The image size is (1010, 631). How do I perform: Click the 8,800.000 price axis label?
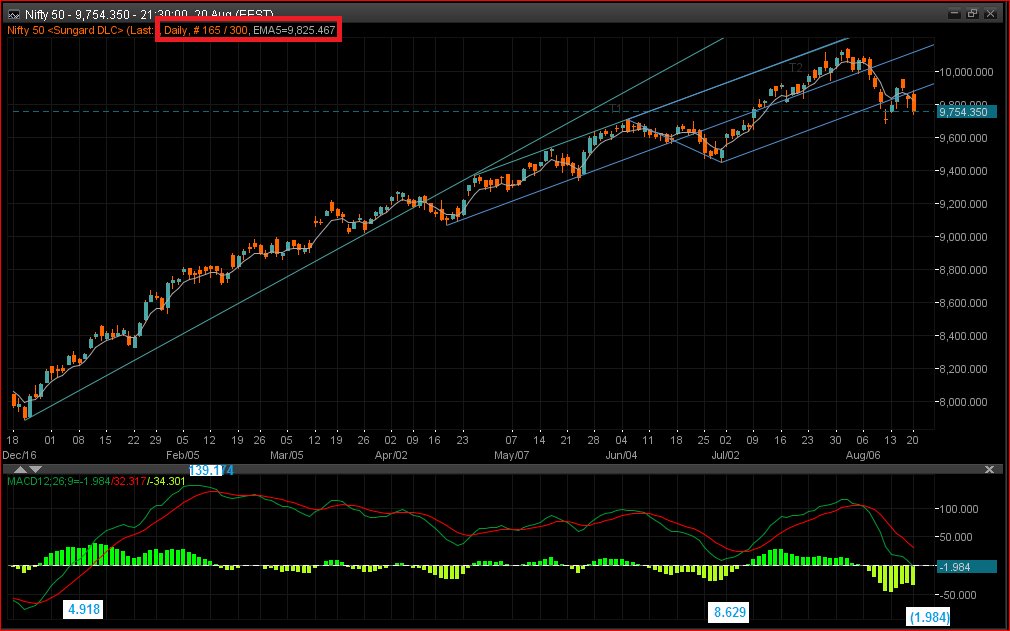tap(964, 270)
